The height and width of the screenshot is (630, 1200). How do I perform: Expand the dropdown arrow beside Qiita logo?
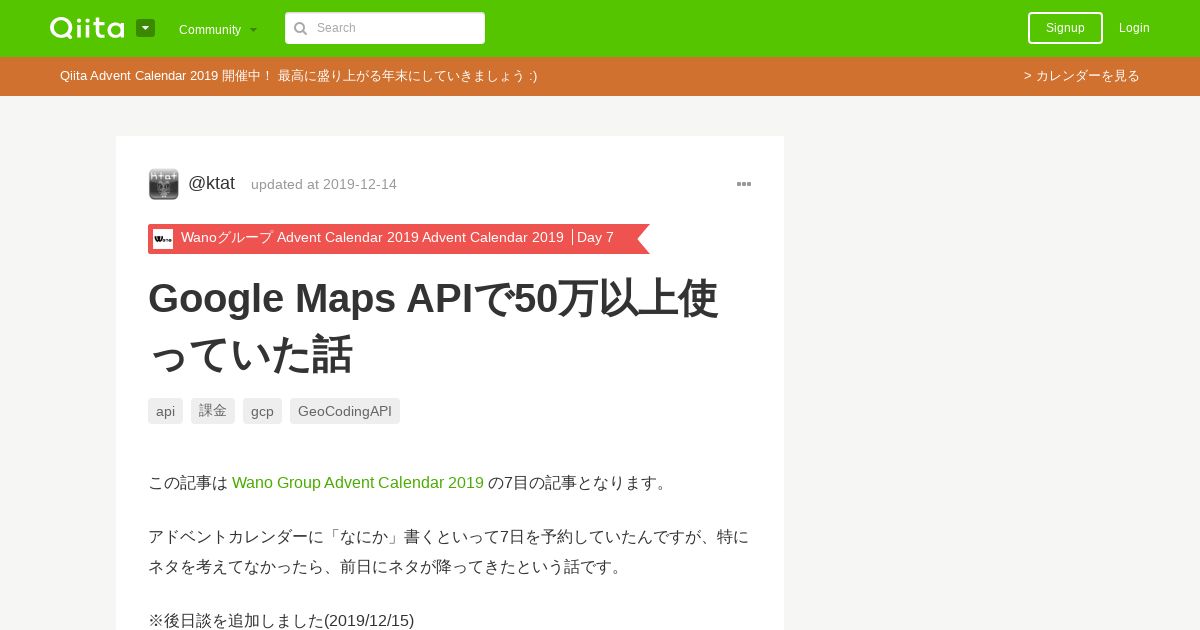coord(145,28)
